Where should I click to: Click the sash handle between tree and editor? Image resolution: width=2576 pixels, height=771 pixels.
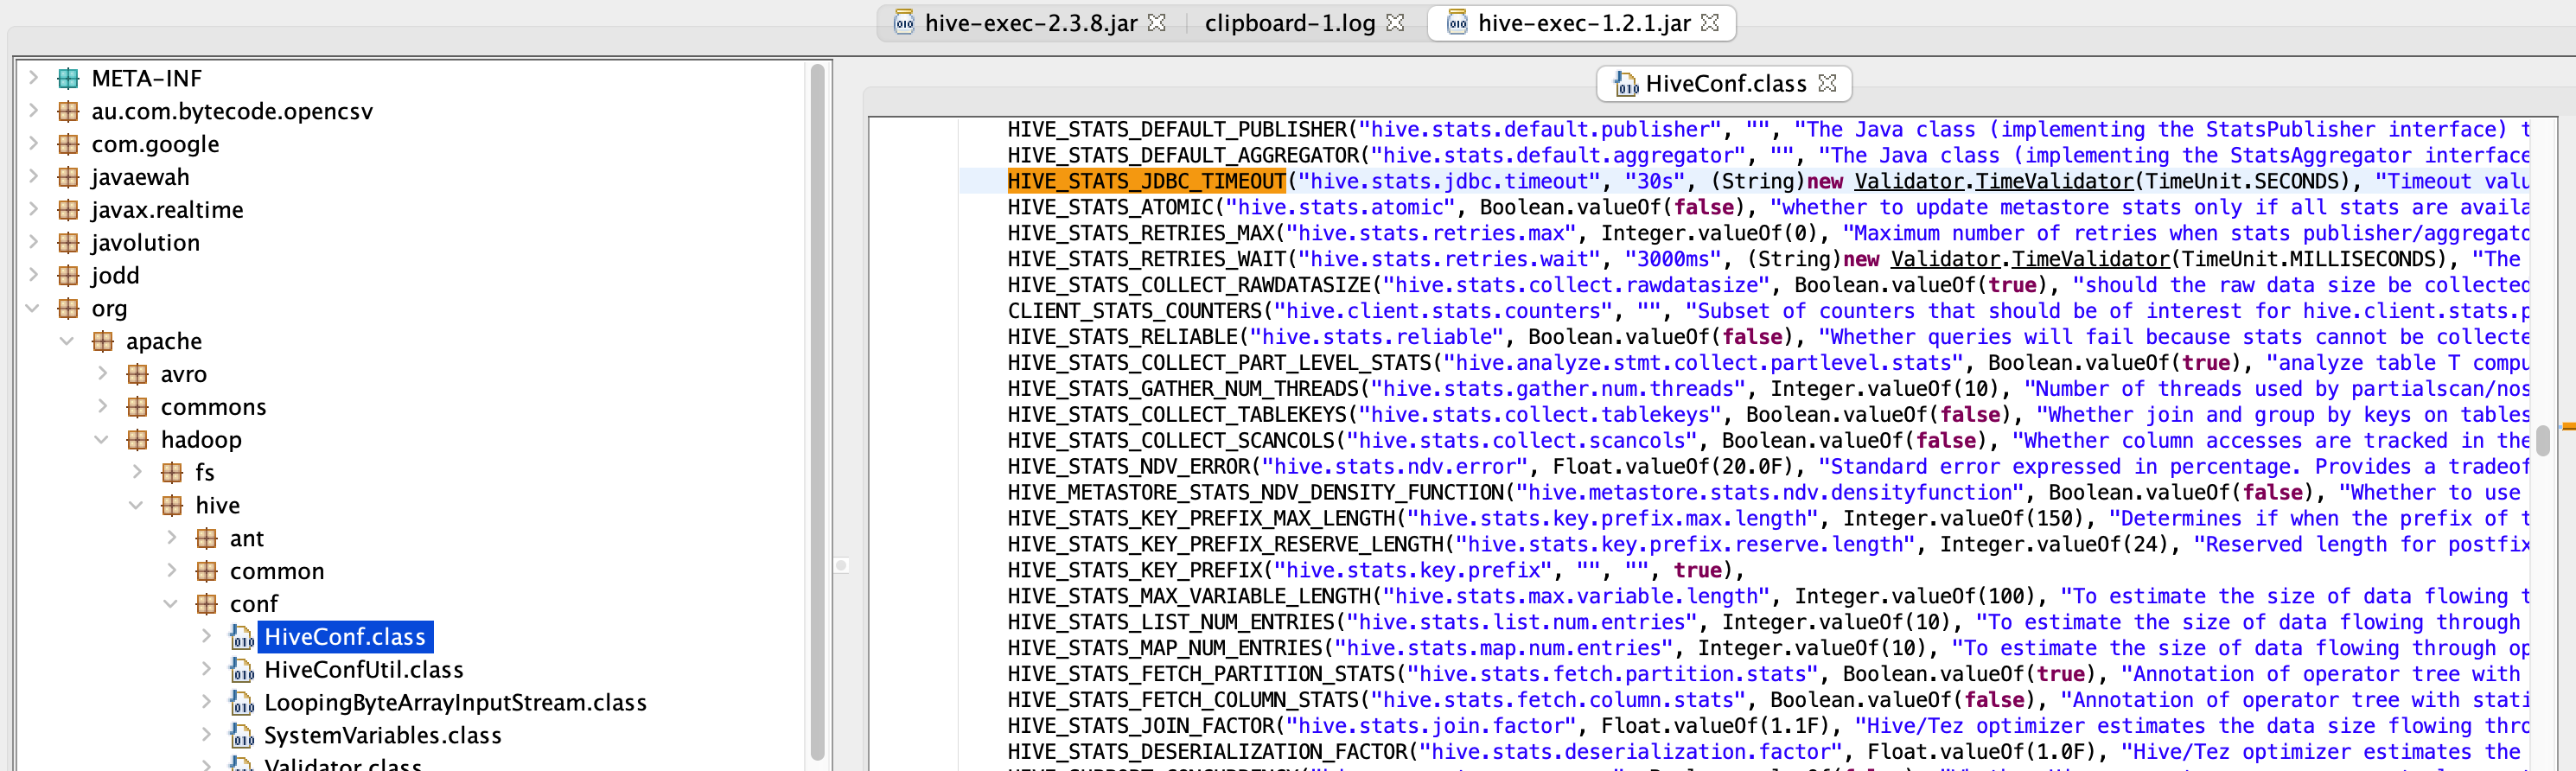pos(842,566)
